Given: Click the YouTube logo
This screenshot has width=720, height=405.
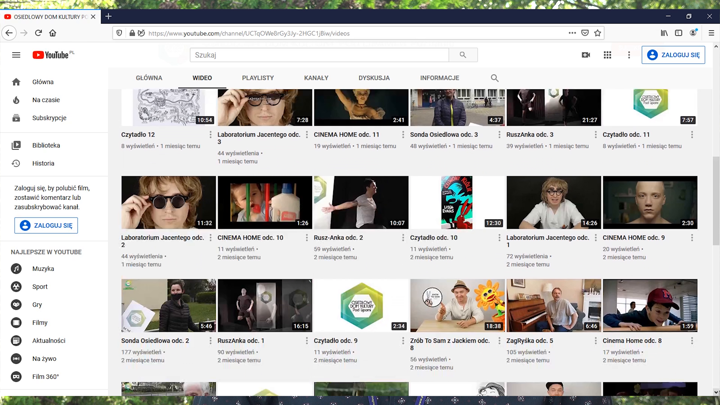Looking at the screenshot, I should pyautogui.click(x=52, y=55).
